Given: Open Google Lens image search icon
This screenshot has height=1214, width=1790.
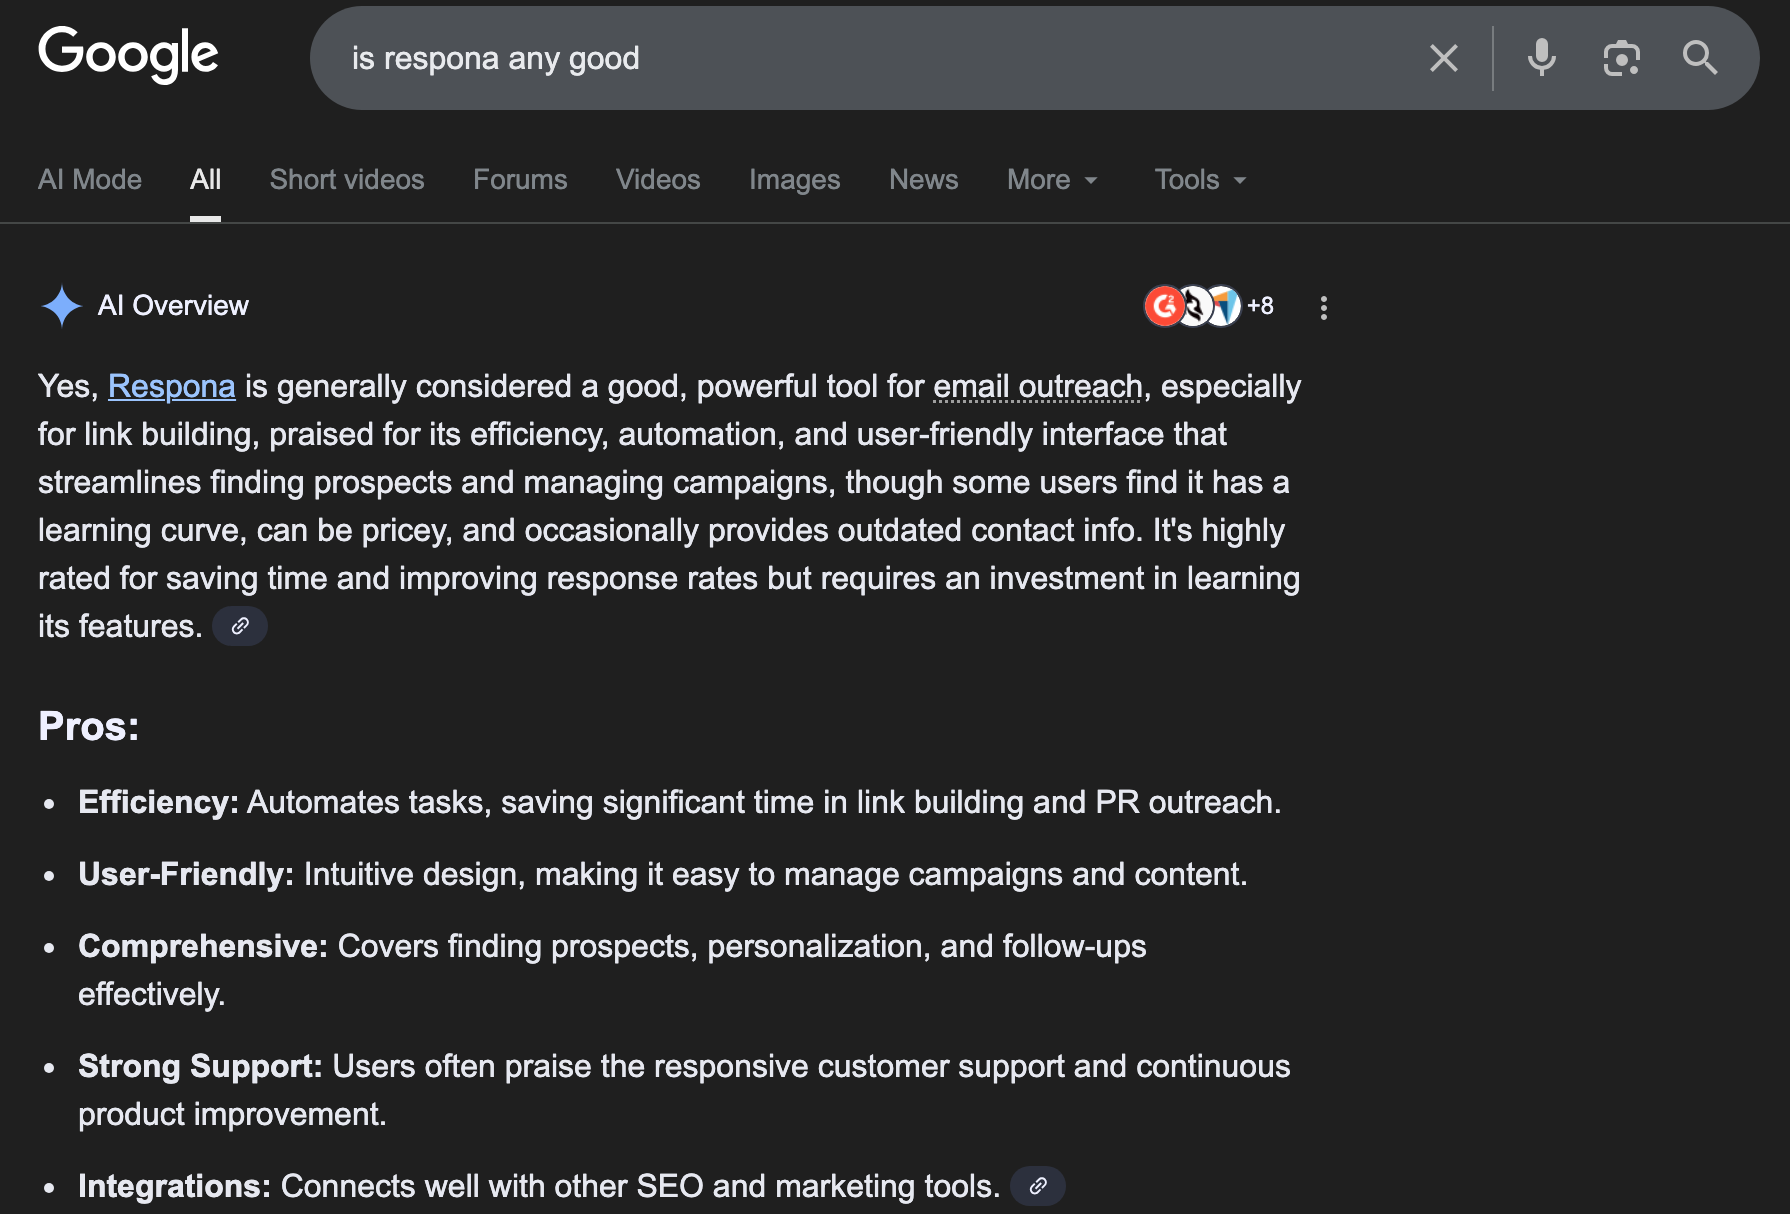Looking at the screenshot, I should click(1621, 58).
